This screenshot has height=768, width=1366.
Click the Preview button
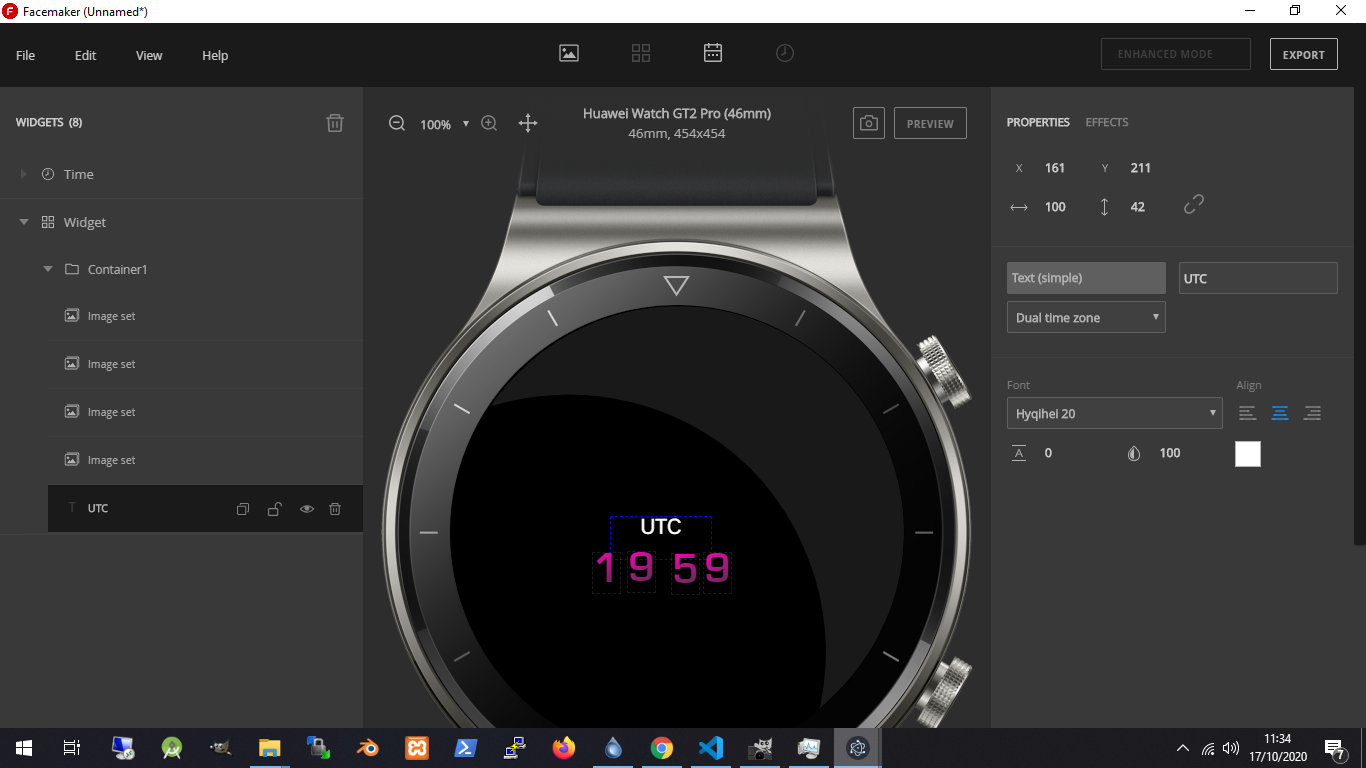930,123
